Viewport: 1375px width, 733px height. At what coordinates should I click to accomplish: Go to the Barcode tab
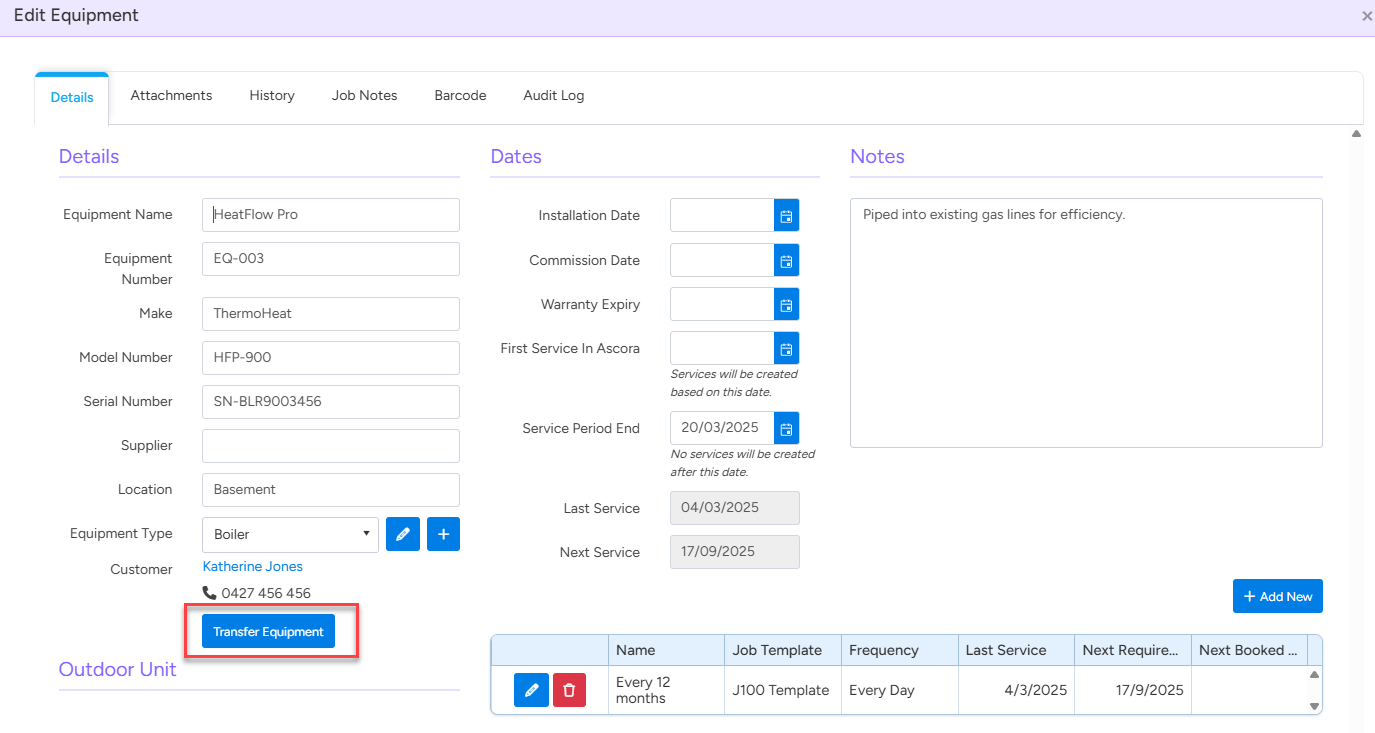point(460,96)
